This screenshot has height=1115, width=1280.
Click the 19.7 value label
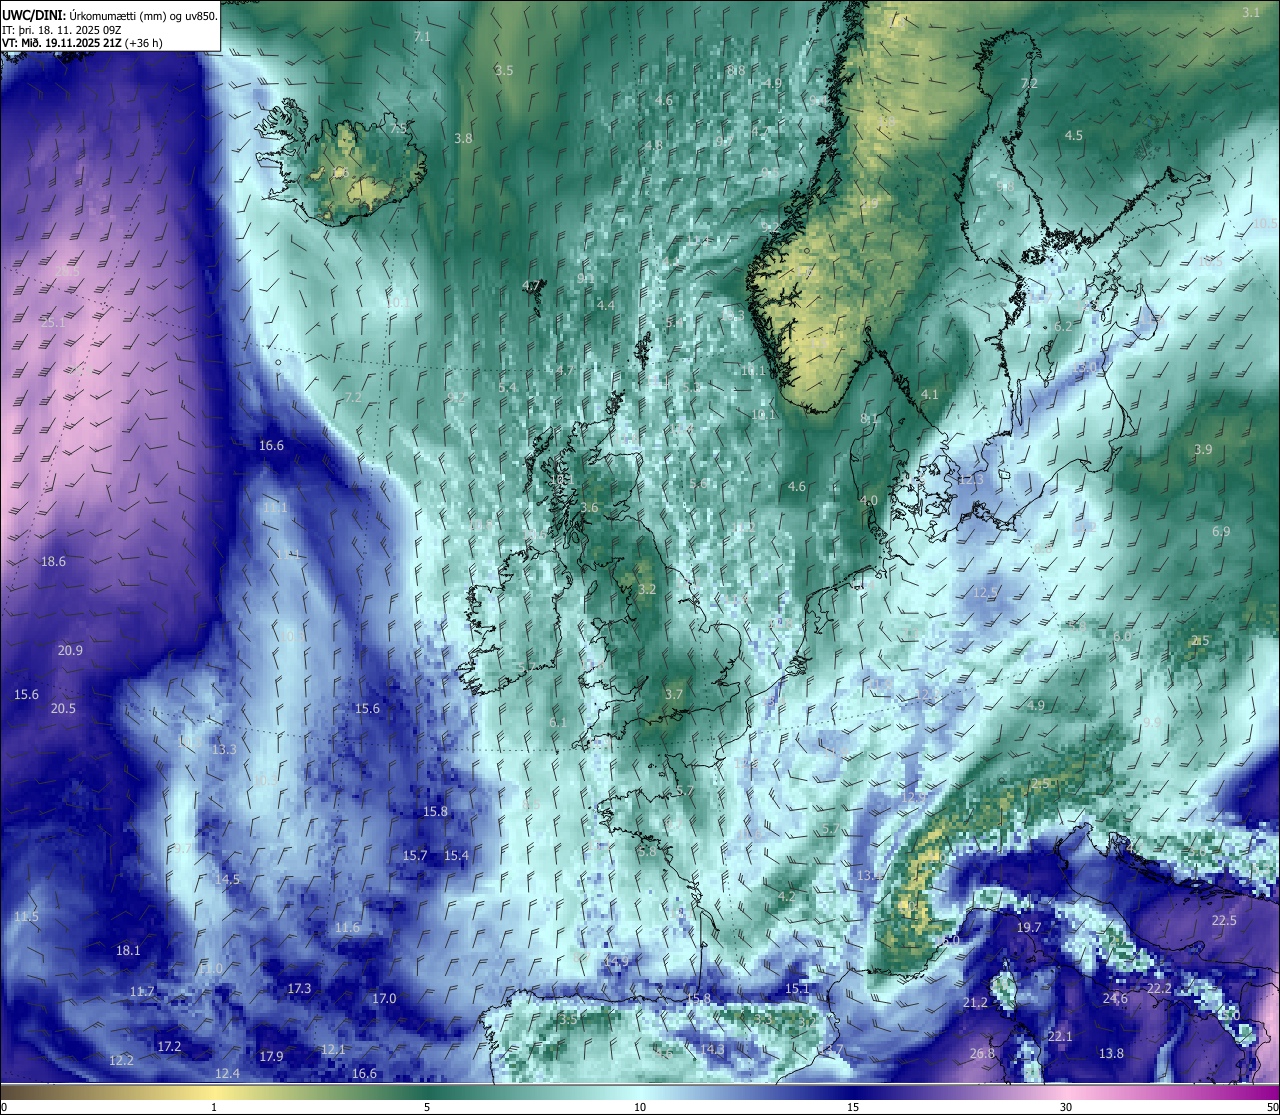point(1029,928)
